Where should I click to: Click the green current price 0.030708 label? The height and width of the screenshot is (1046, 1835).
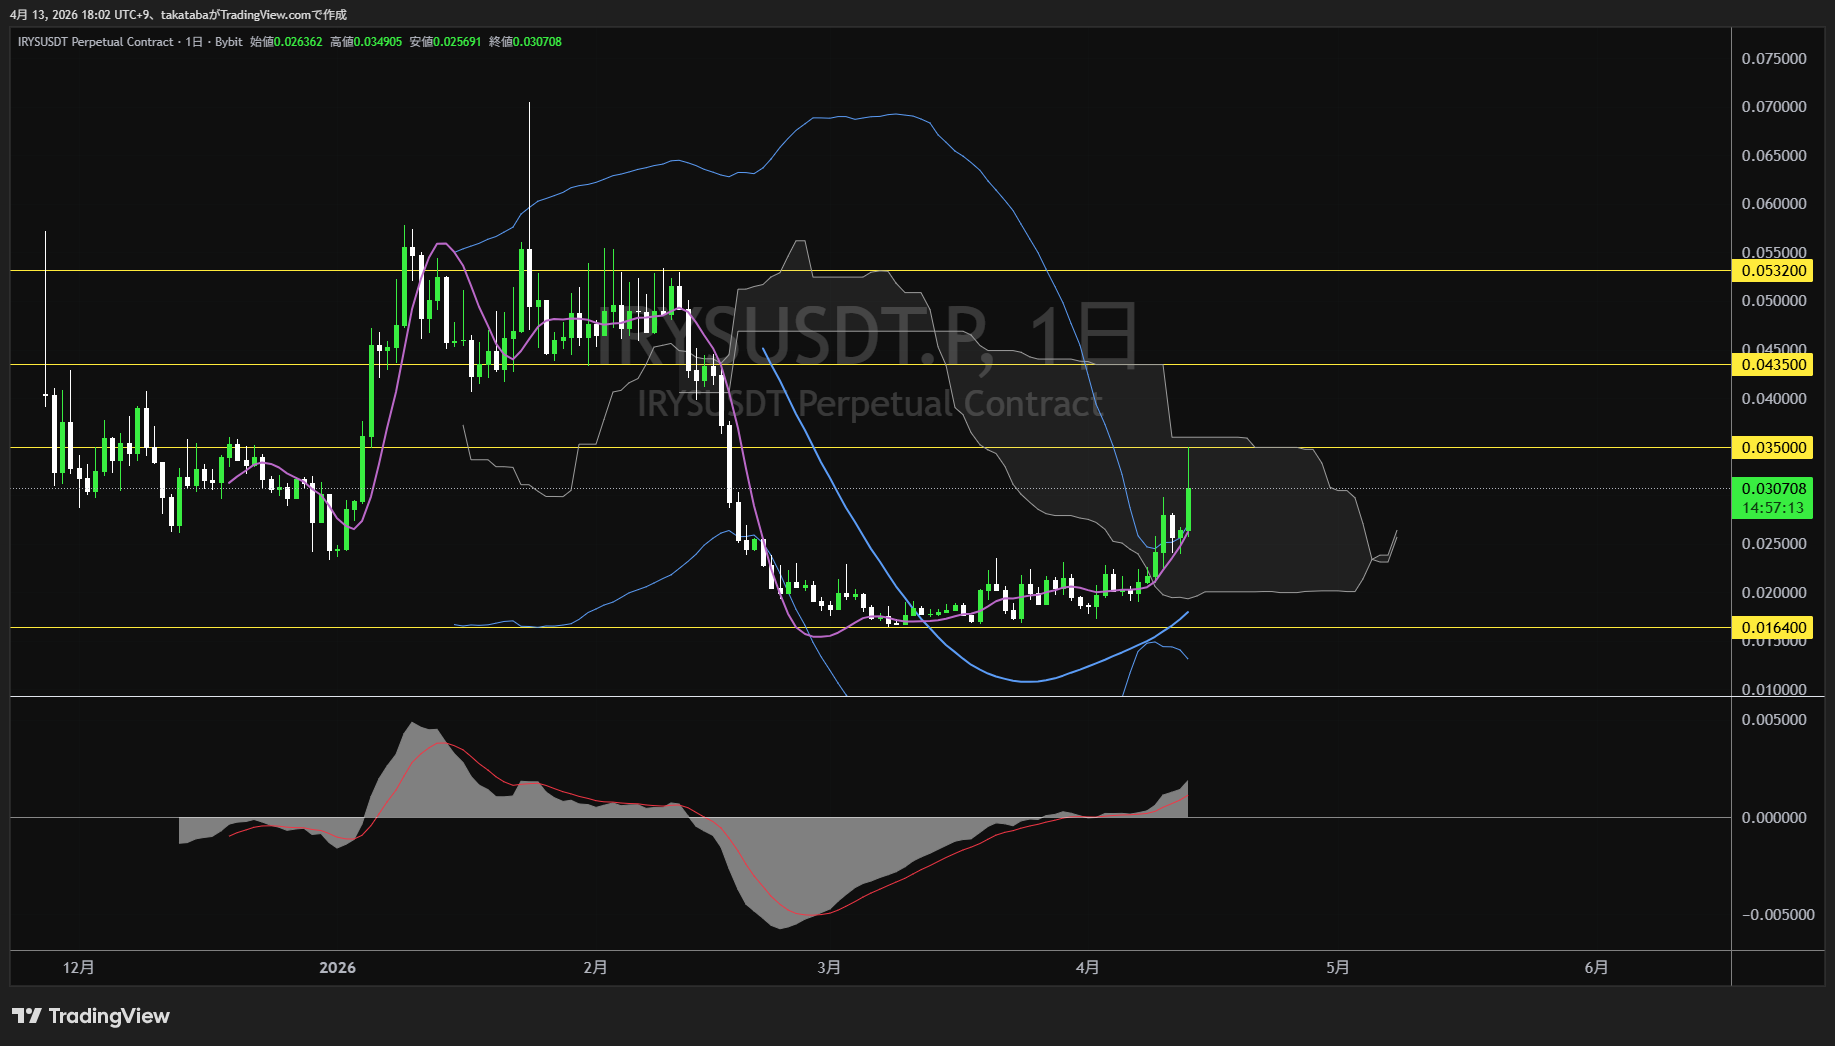tap(1773, 489)
